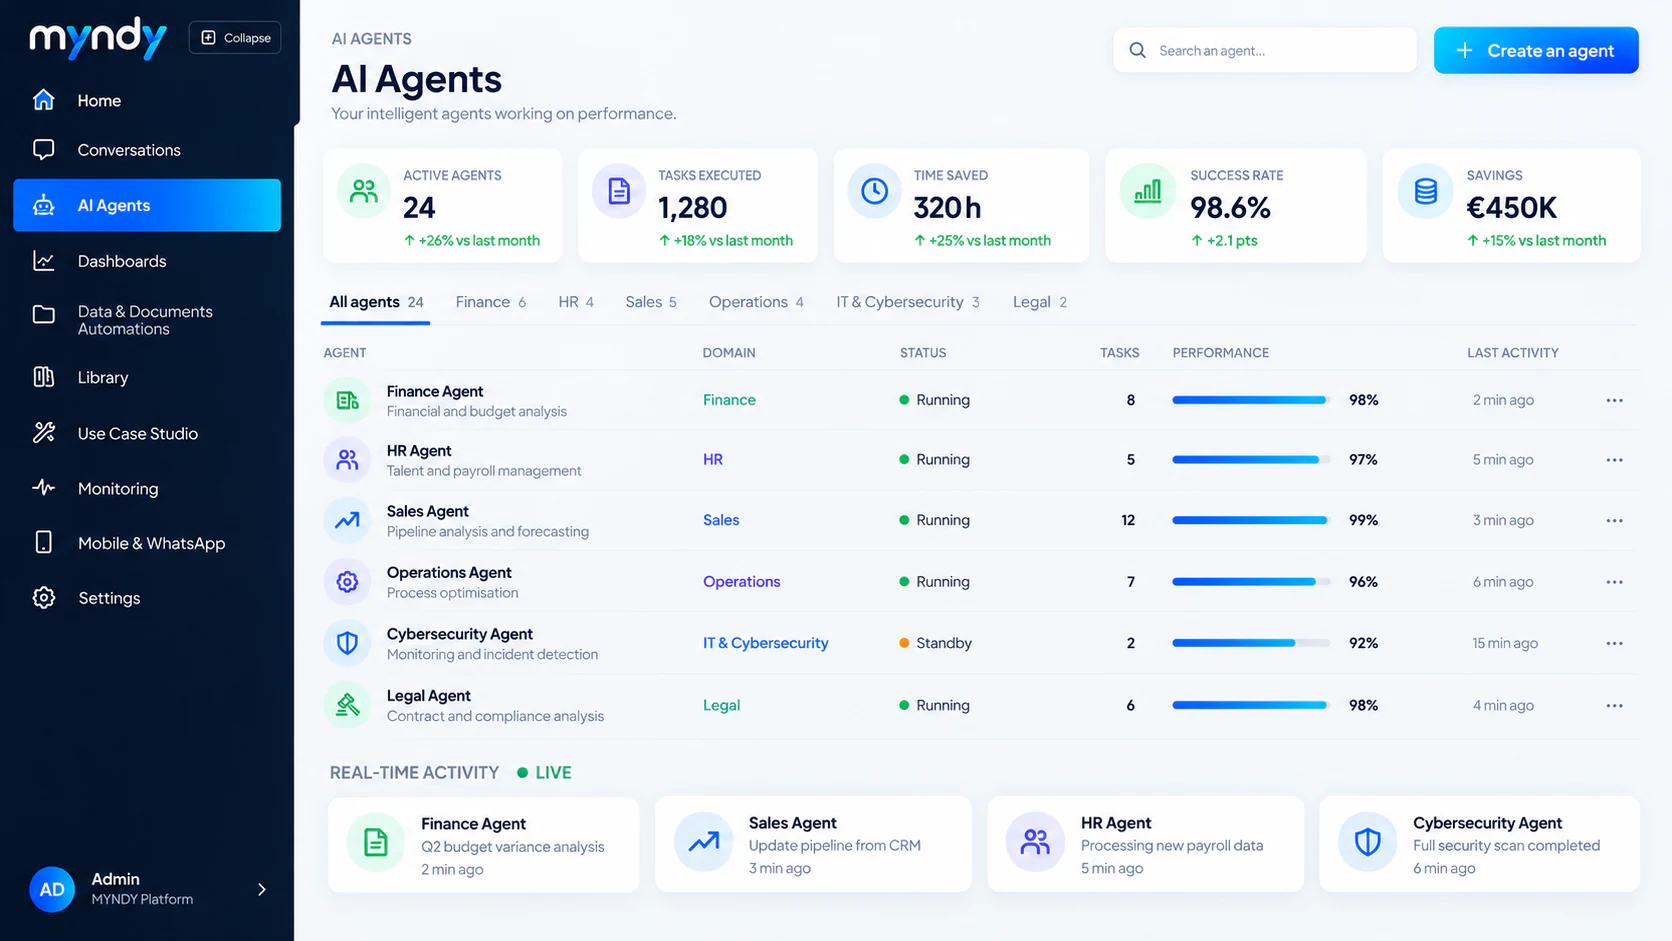Open the Library section

coord(81,377)
